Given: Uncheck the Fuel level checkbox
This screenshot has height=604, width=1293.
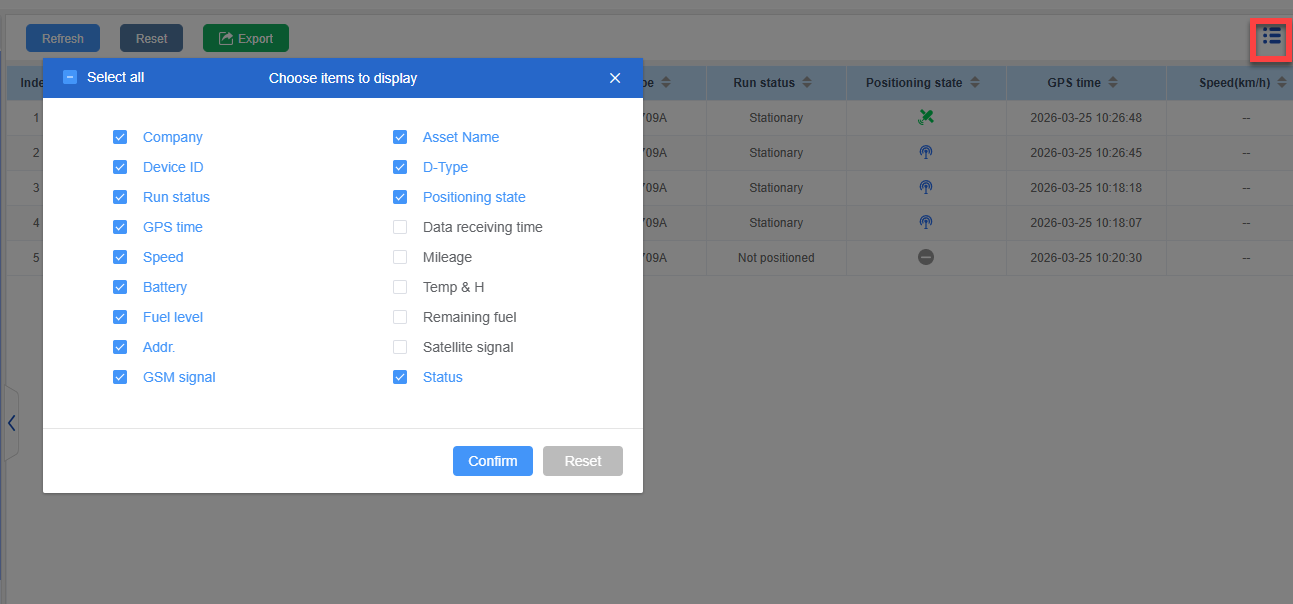Looking at the screenshot, I should [x=120, y=317].
